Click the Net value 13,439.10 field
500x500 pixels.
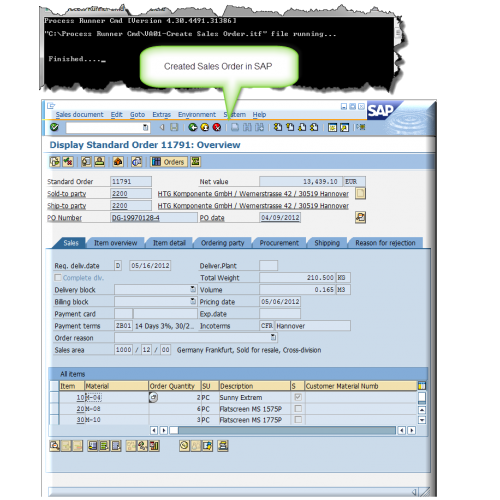[301, 181]
